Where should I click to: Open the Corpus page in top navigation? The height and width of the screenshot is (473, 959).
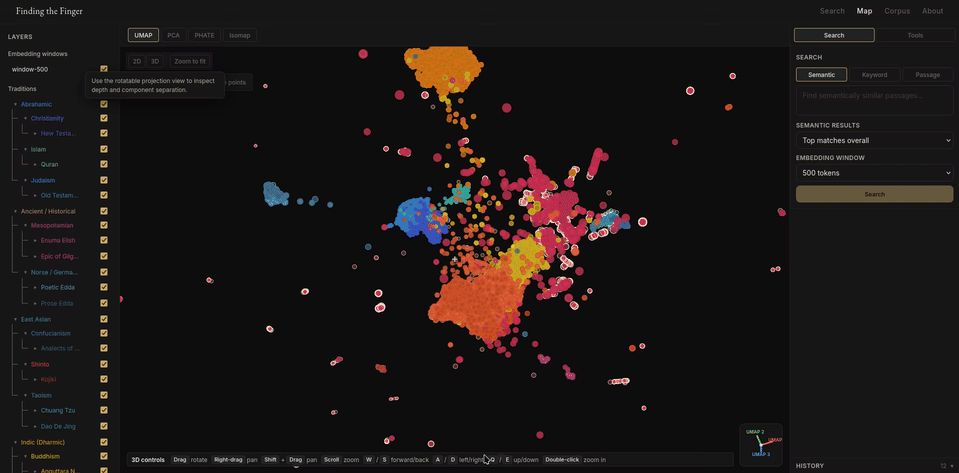(x=897, y=11)
